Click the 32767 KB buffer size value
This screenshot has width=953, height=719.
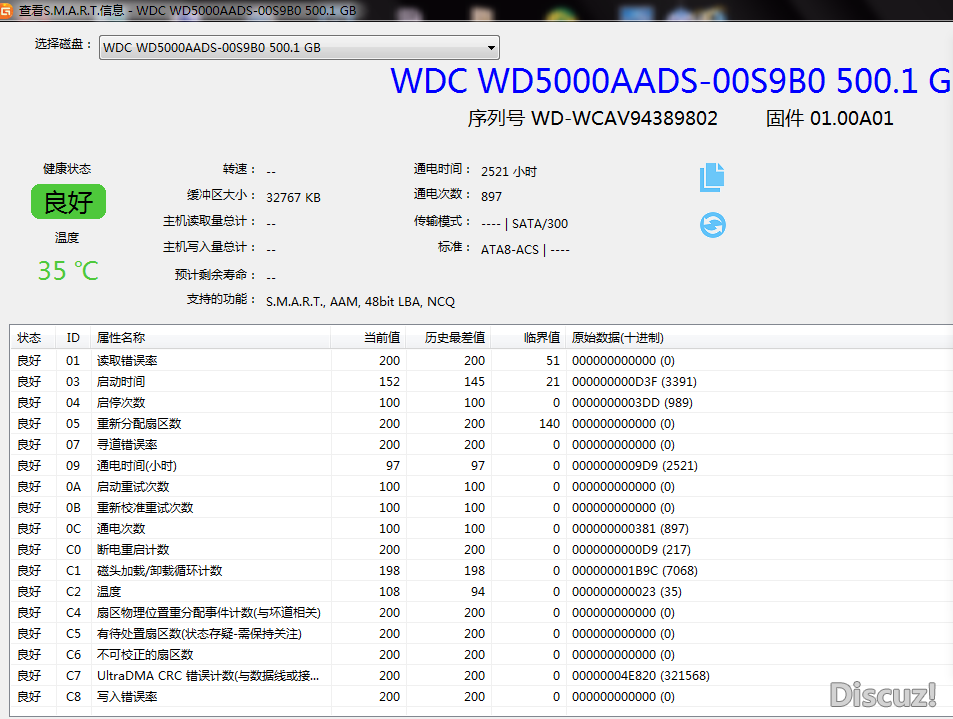tap(293, 198)
